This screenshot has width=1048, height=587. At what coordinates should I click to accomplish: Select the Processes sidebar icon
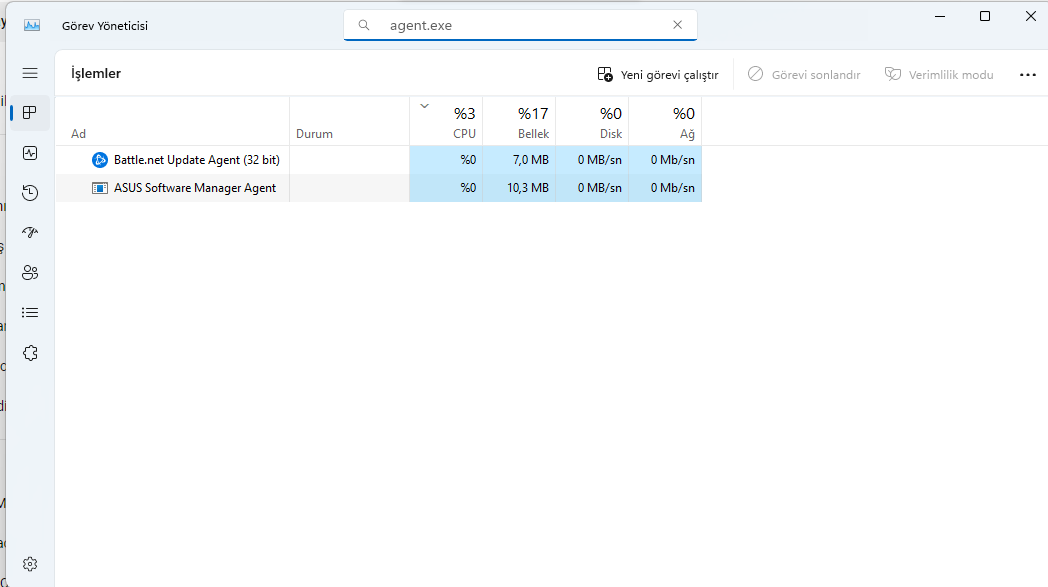[x=30, y=113]
